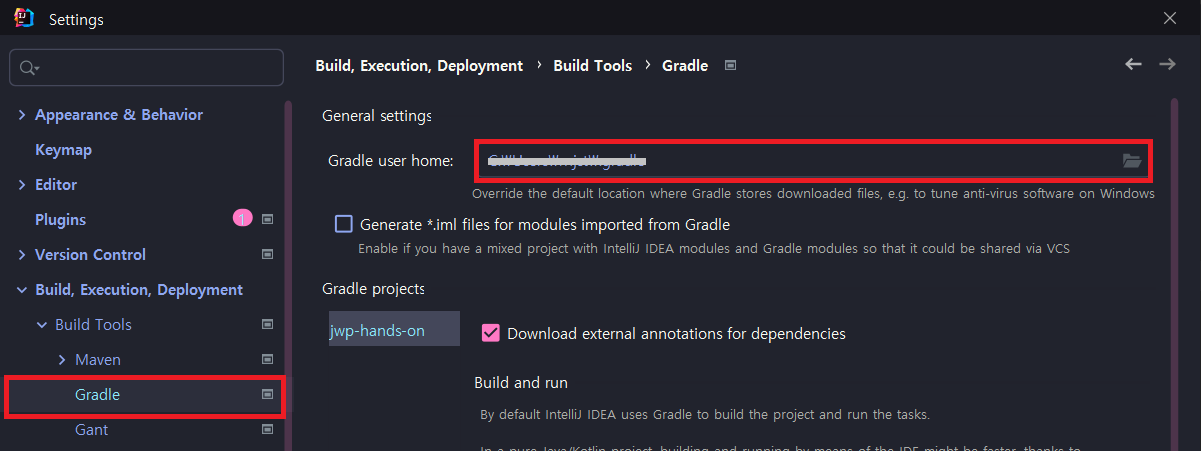Expand the Appearance & Behavior section
The height and width of the screenshot is (451, 1201).
click(22, 115)
